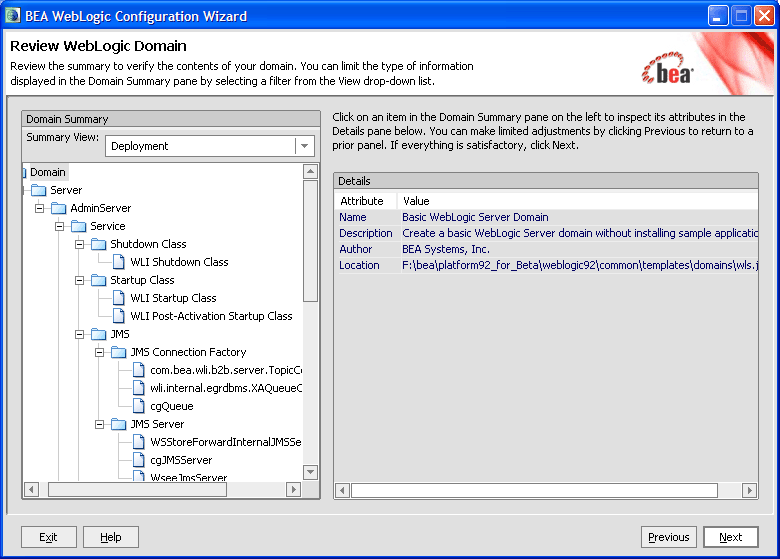780x559 pixels.
Task: Click the tree vertical scrollbar thumb
Action: coord(310,241)
